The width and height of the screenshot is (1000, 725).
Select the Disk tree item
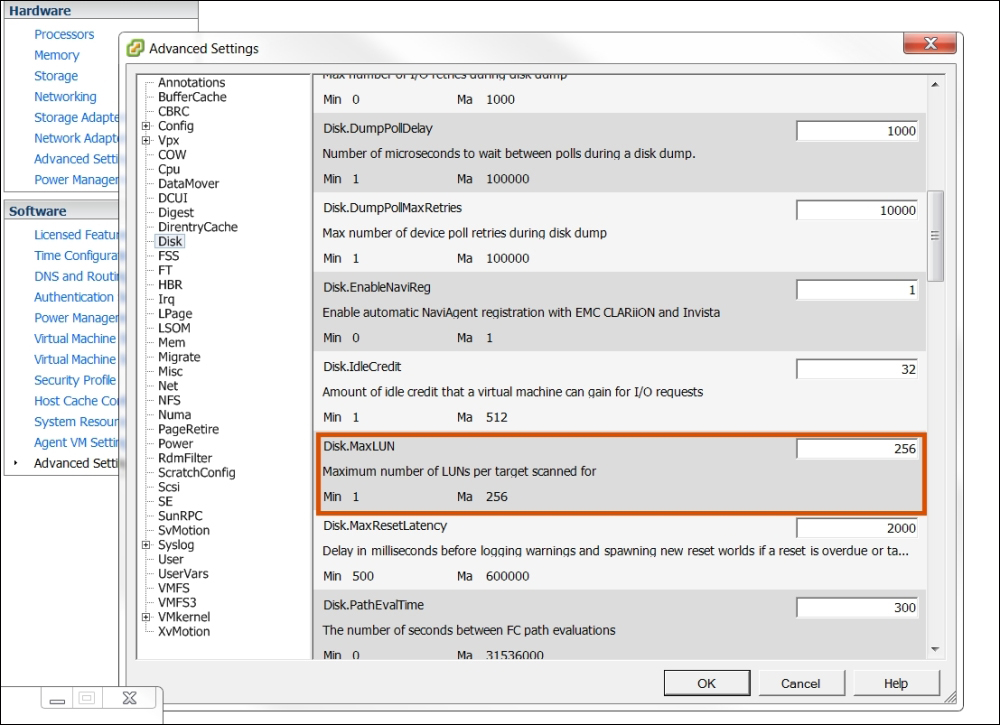pos(170,242)
